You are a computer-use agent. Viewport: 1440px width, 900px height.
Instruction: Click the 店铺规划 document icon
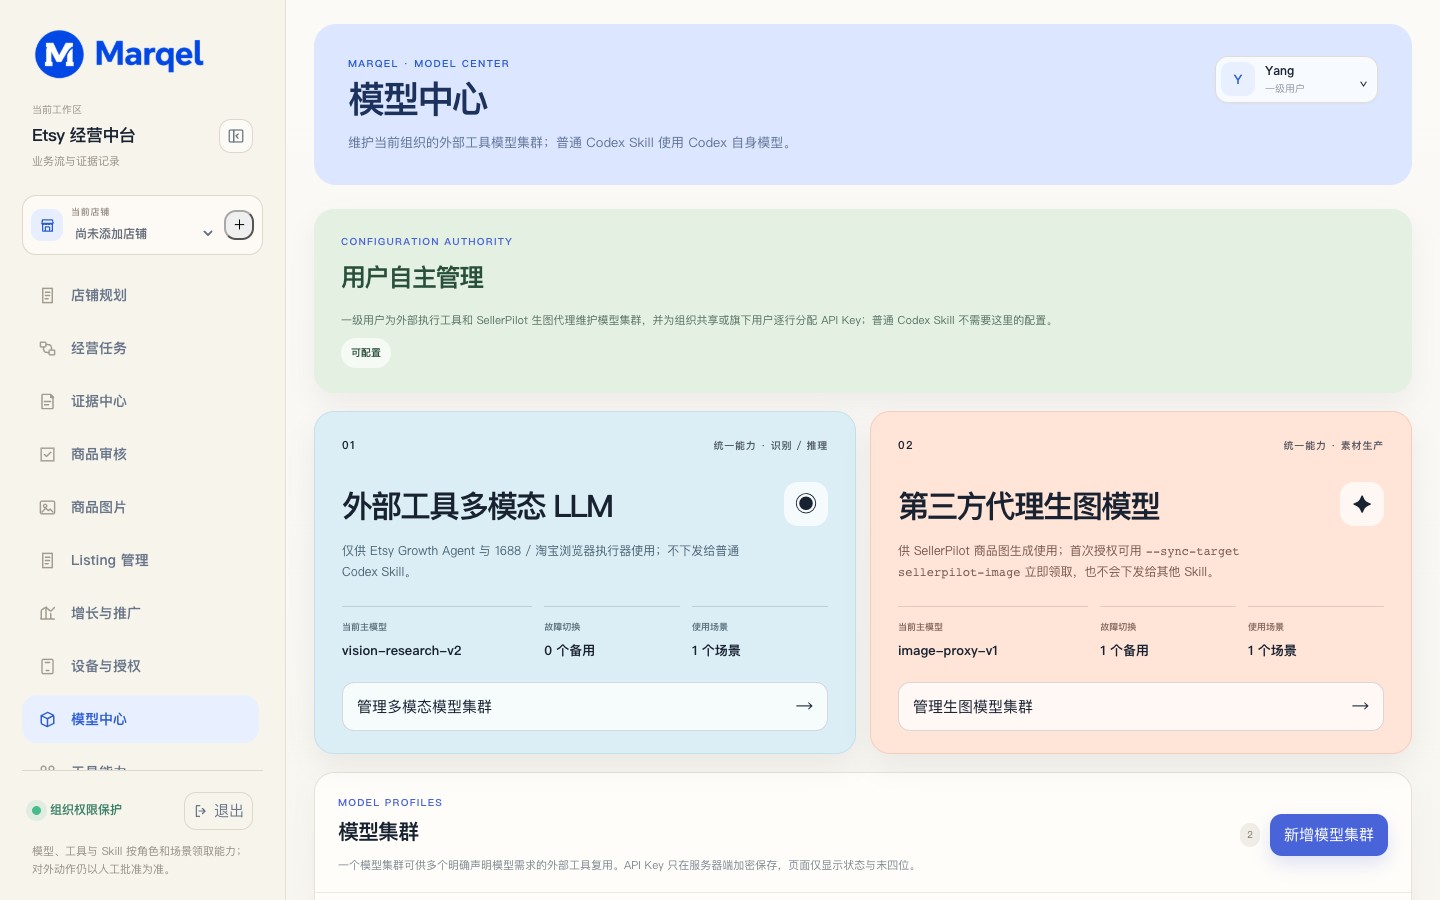tap(47, 295)
